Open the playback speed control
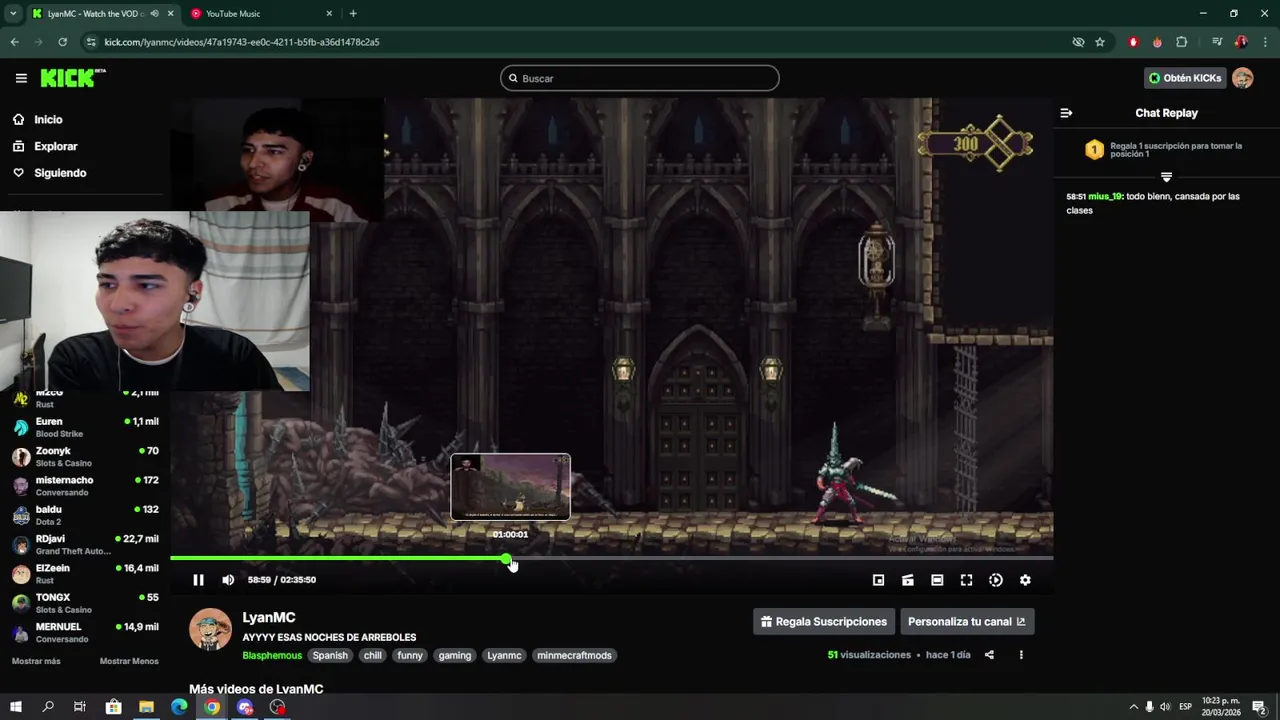The height and width of the screenshot is (720, 1280). (x=996, y=580)
